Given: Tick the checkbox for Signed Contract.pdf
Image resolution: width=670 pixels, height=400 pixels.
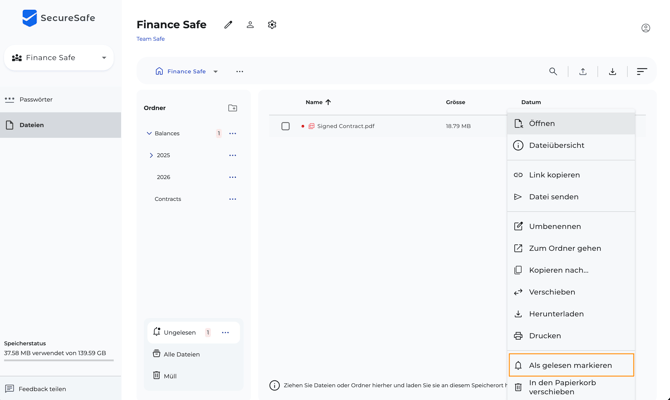Looking at the screenshot, I should [x=285, y=126].
